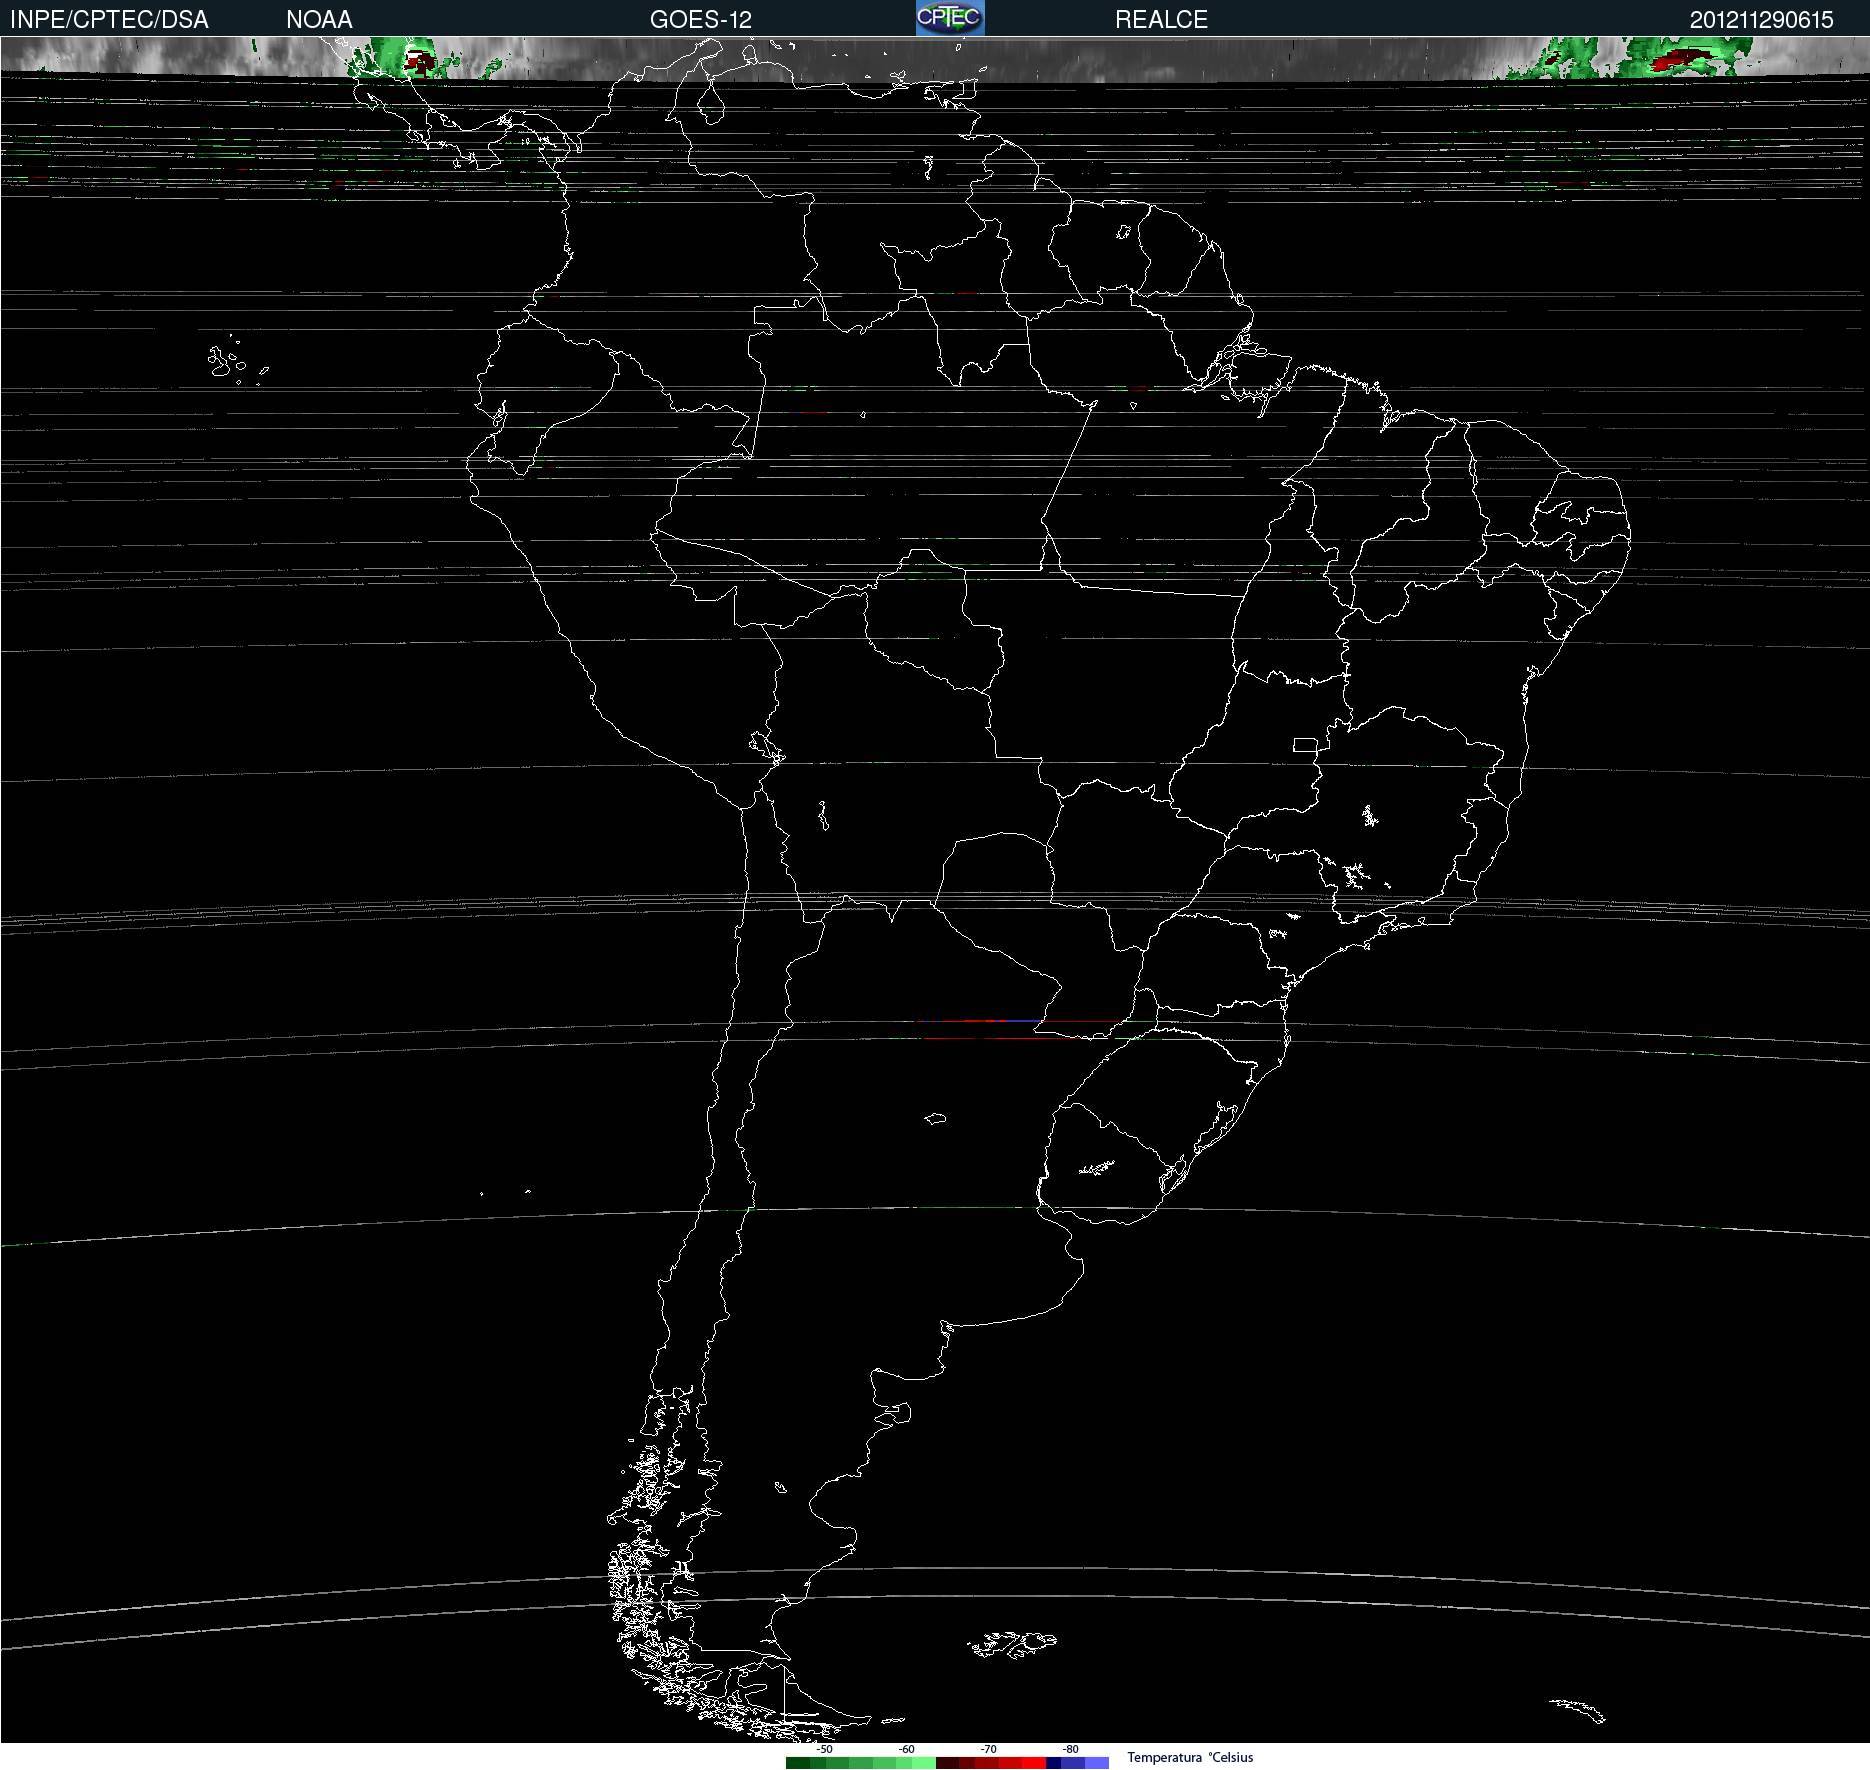1870x1770 pixels.
Task: Click the dark navy legend swatch
Action: [1053, 1763]
